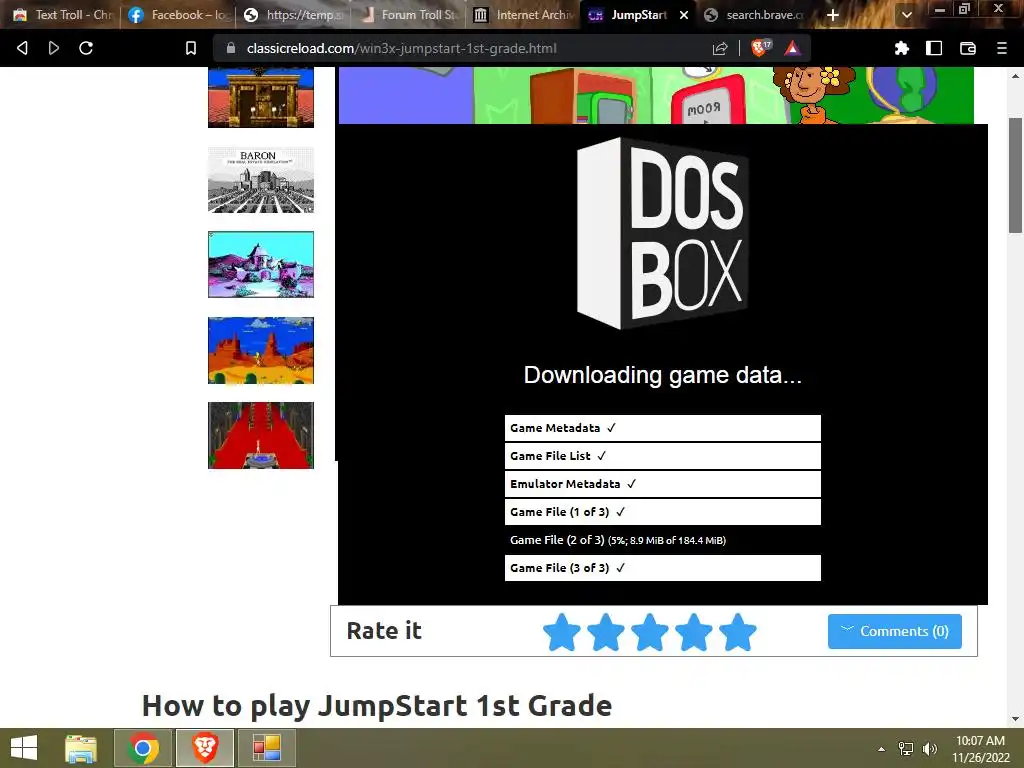Open the red carpet game thumbnail
The width and height of the screenshot is (1024, 768).
261,436
